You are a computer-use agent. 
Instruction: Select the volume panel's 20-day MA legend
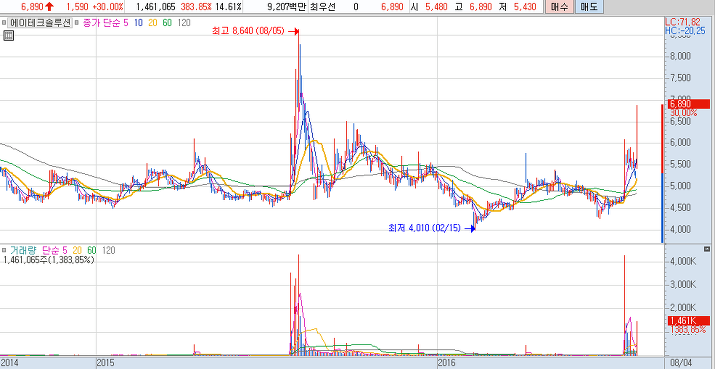pyautogui.click(x=77, y=250)
